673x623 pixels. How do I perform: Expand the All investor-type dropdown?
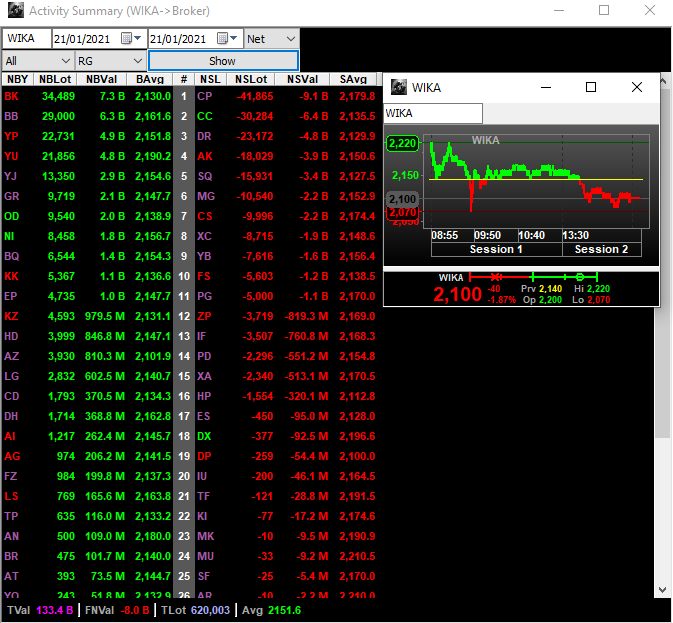(66, 61)
